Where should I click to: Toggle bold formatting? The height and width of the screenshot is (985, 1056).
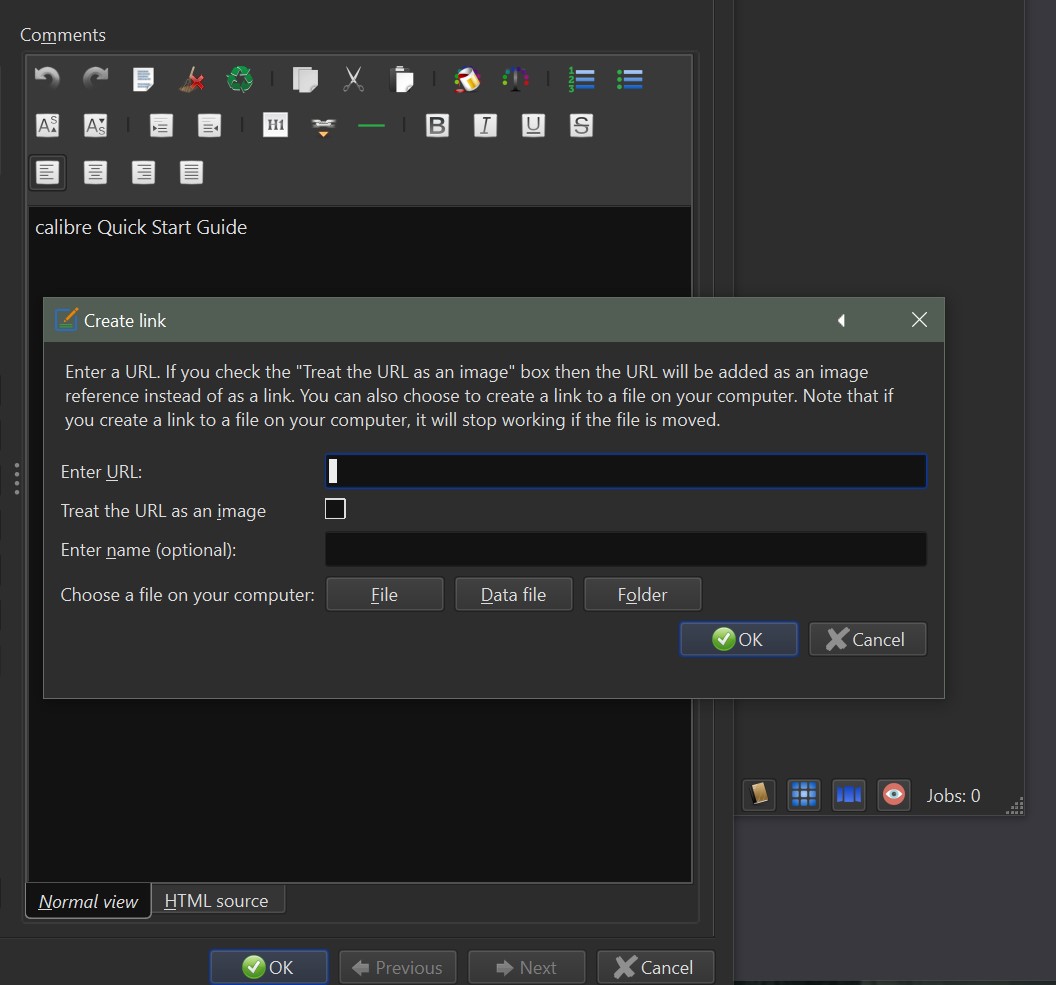click(x=437, y=125)
